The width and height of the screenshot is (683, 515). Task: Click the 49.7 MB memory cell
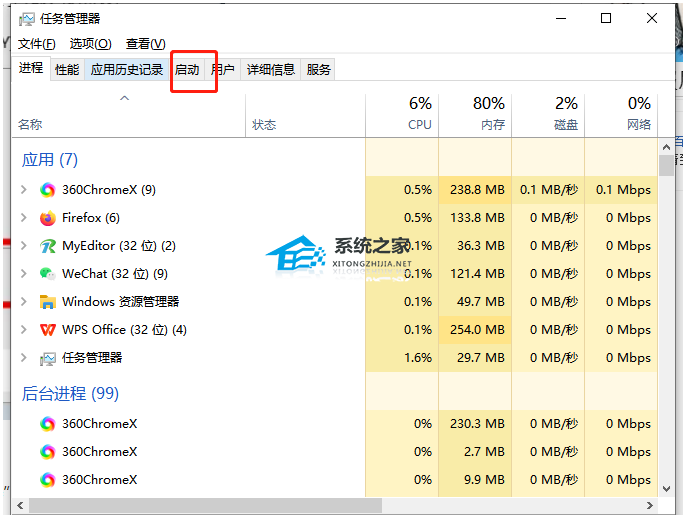pyautogui.click(x=475, y=302)
